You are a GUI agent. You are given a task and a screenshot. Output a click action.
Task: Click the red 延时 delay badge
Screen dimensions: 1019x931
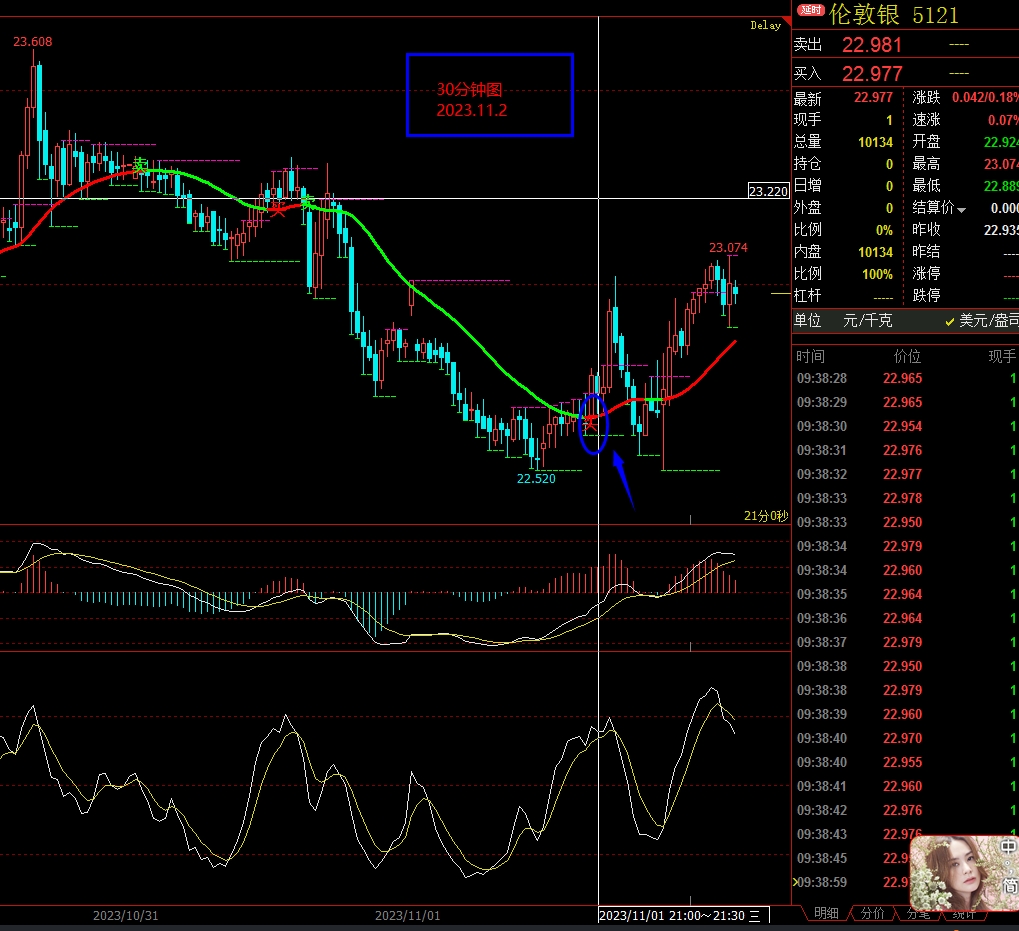click(x=810, y=11)
